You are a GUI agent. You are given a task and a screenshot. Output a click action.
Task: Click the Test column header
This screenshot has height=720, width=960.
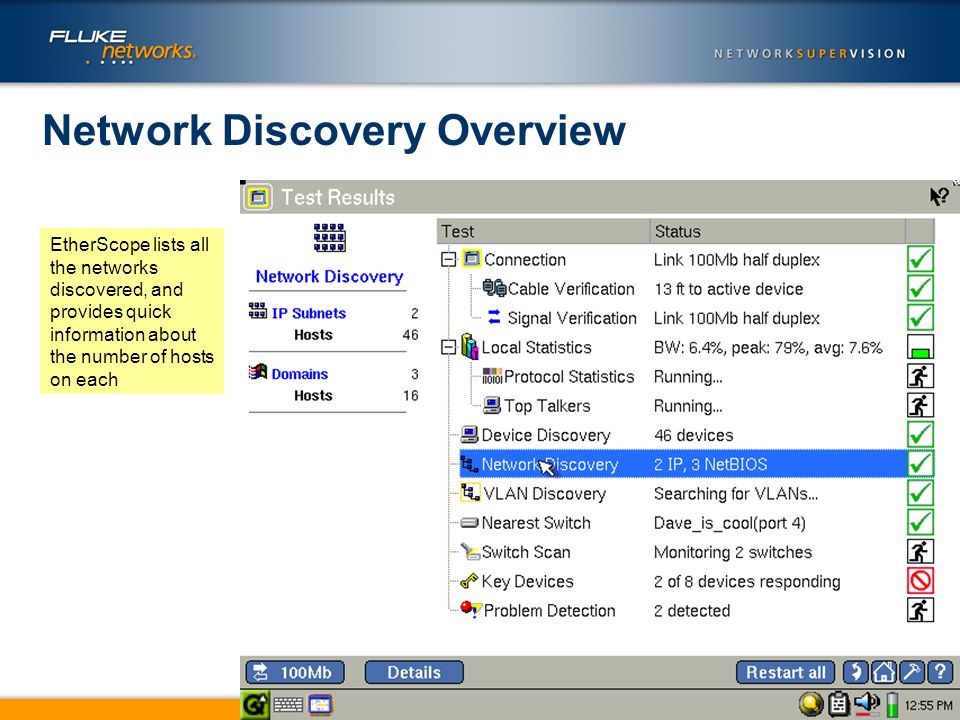tap(543, 231)
